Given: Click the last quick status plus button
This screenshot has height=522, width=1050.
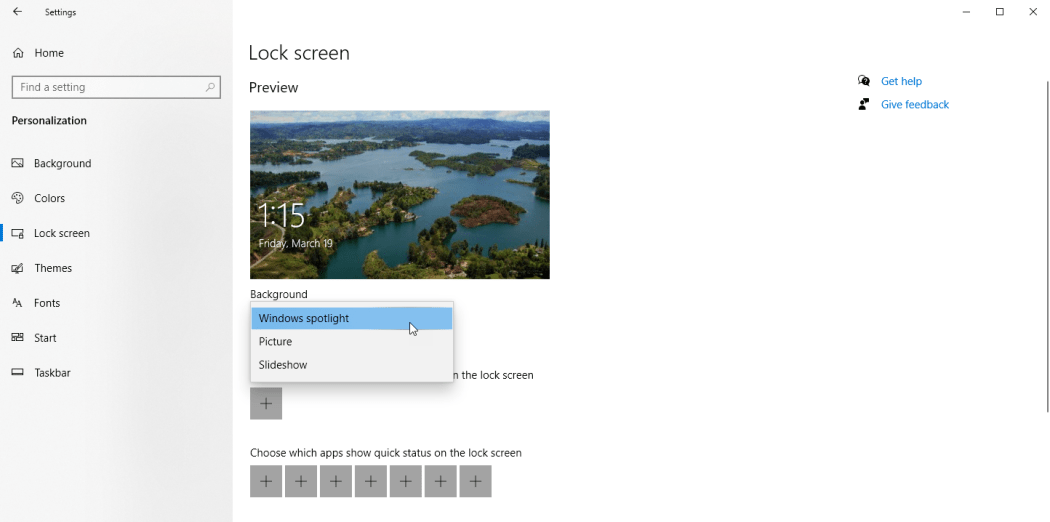Looking at the screenshot, I should pyautogui.click(x=475, y=481).
